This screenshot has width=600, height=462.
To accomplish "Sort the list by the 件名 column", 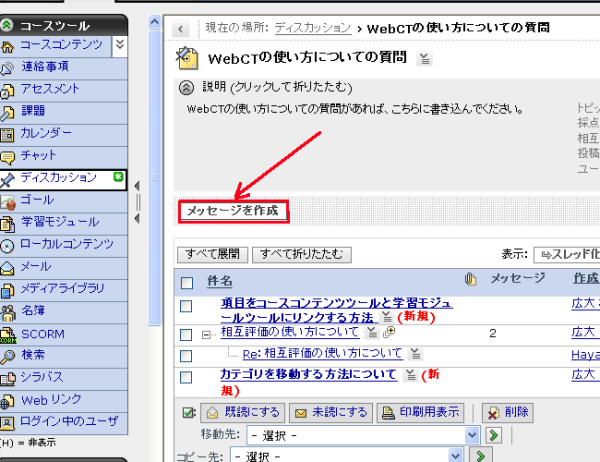I will pos(220,281).
